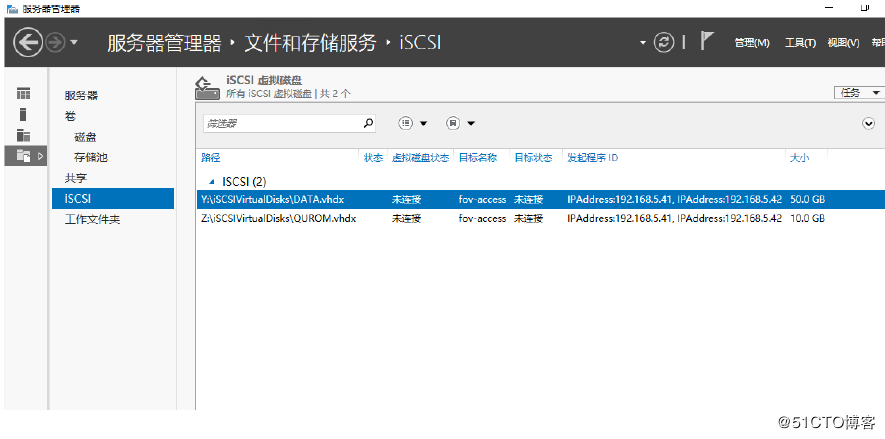The width and height of the screenshot is (885, 439).
Task: Select 工作文件夹 in the navigation pane
Action: pyautogui.click(x=92, y=220)
